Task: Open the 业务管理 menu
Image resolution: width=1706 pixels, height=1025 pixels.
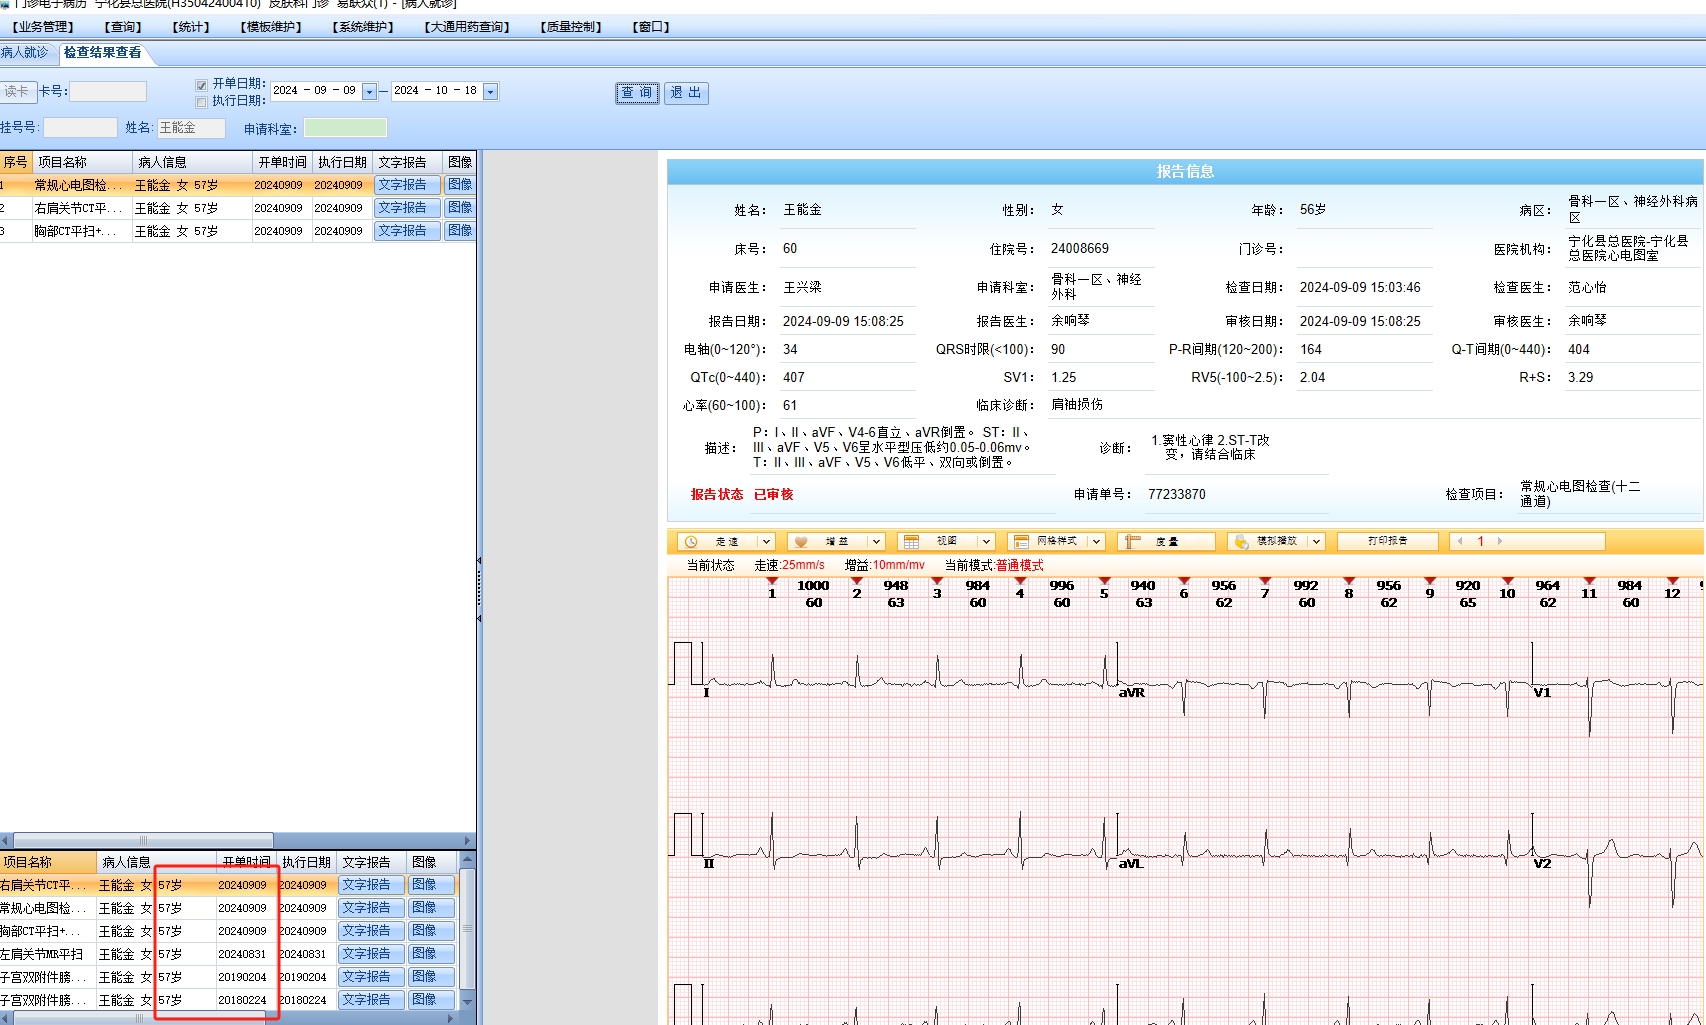Action: click(x=42, y=27)
